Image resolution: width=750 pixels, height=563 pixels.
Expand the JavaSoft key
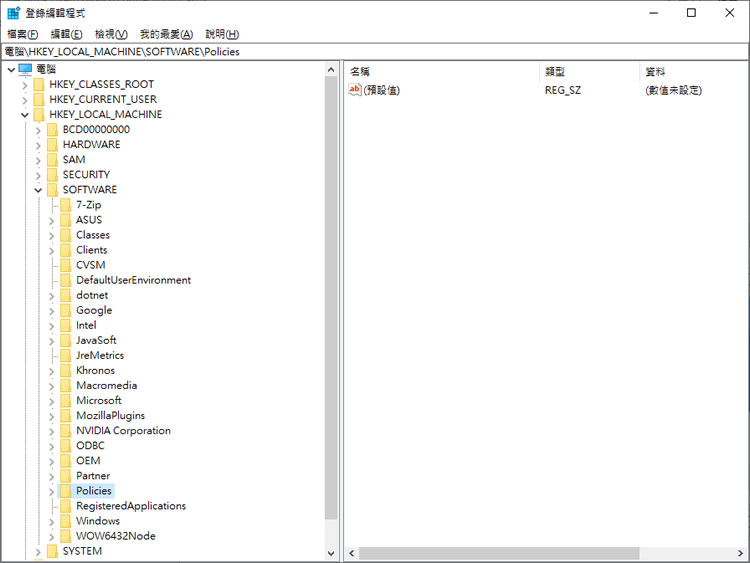pyautogui.click(x=52, y=341)
